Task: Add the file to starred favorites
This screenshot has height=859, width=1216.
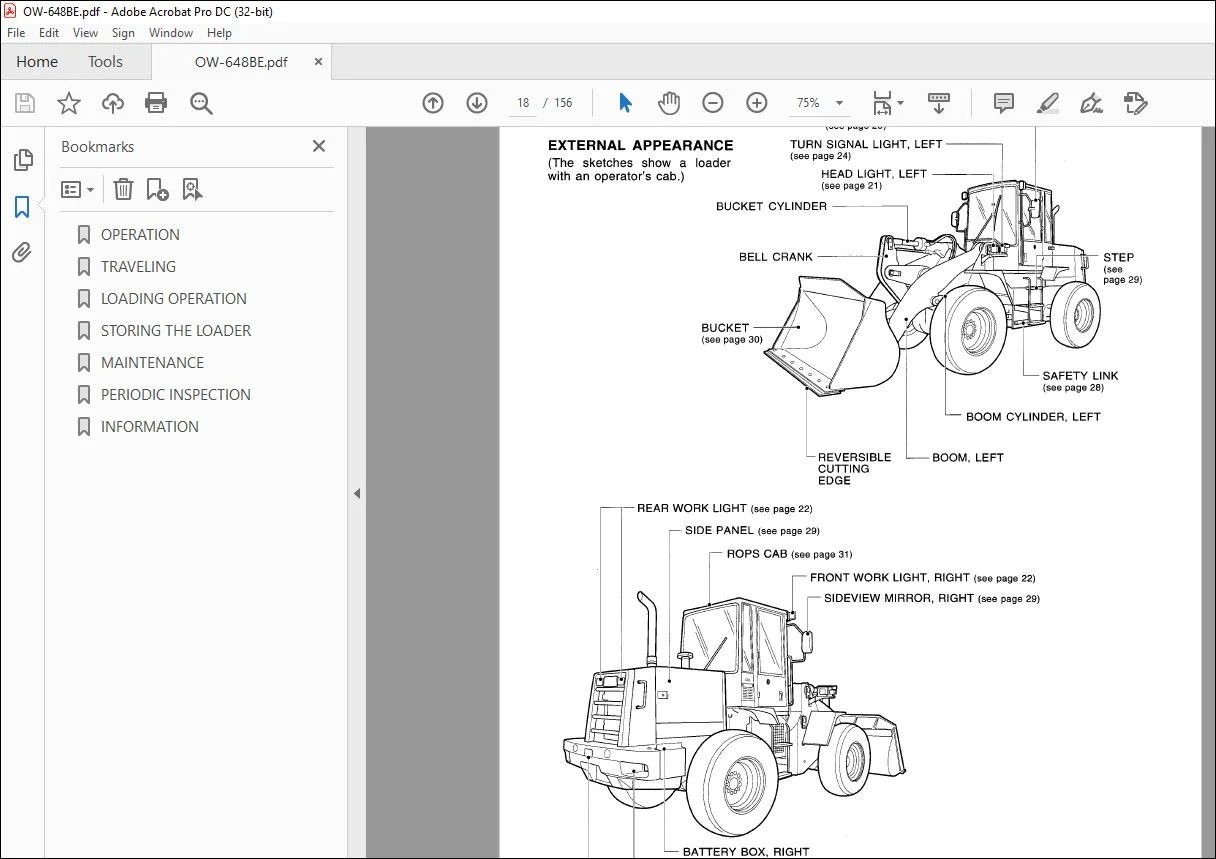Action: point(69,103)
